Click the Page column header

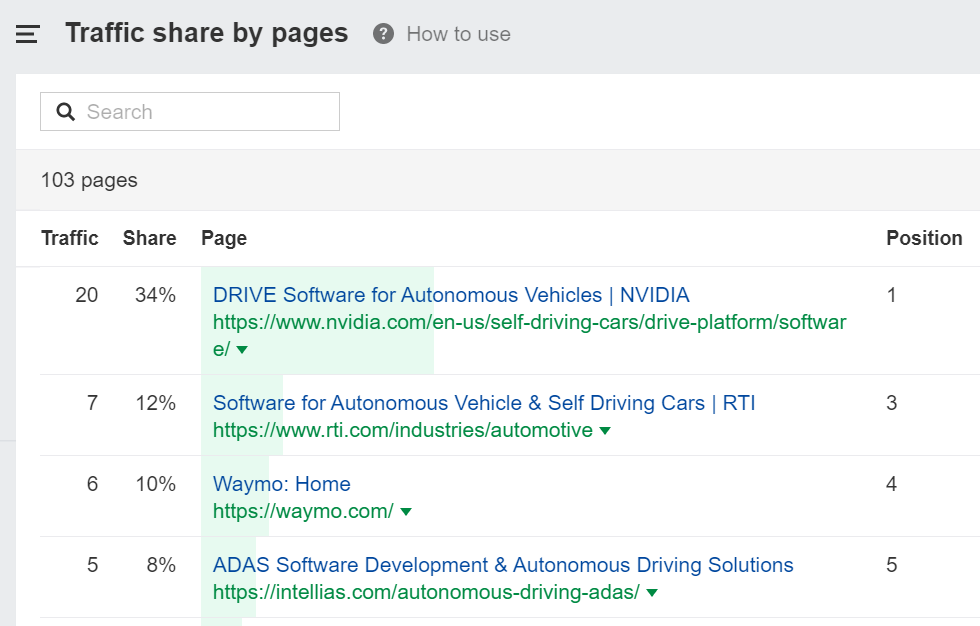pyautogui.click(x=224, y=238)
